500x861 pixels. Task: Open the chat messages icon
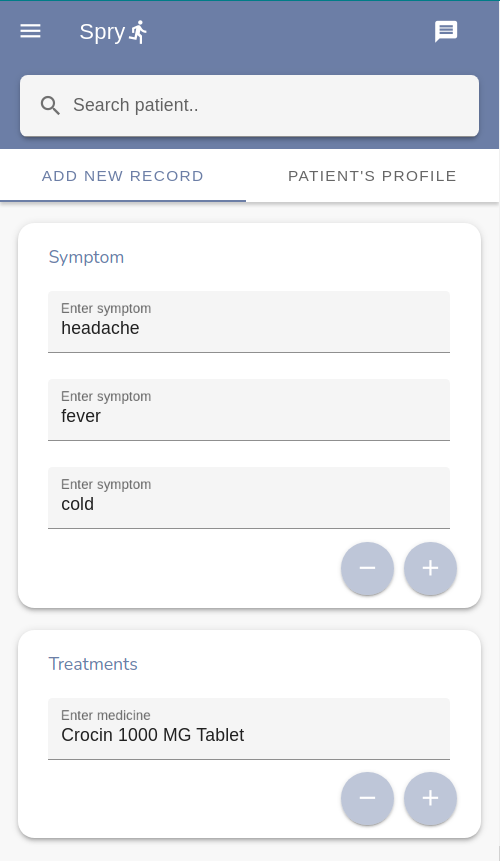tap(446, 32)
